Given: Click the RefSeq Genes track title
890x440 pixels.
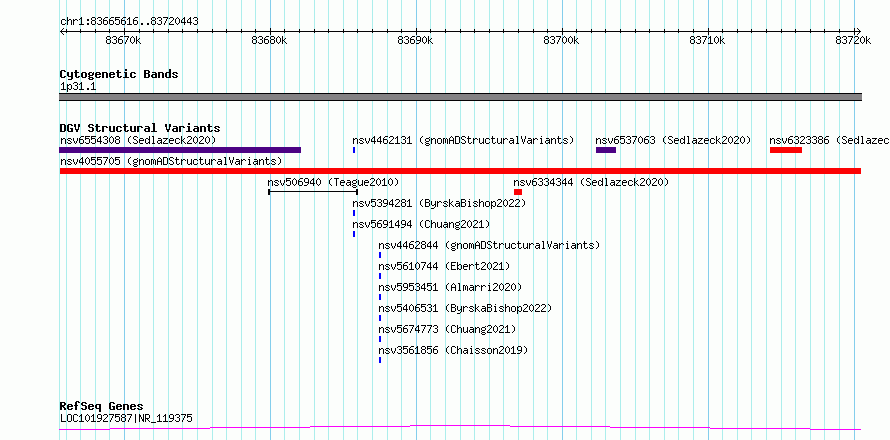Looking at the screenshot, I should click(x=101, y=407).
